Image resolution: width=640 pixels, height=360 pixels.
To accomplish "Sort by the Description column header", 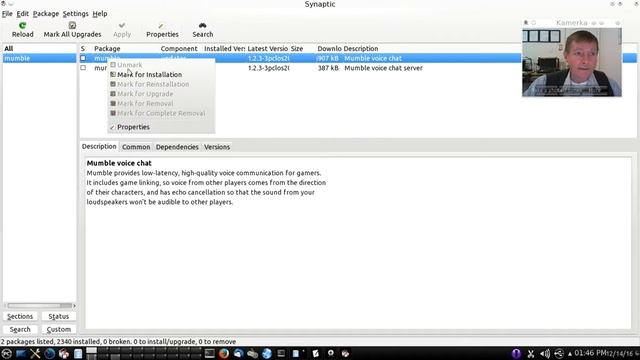I will click(361, 49).
